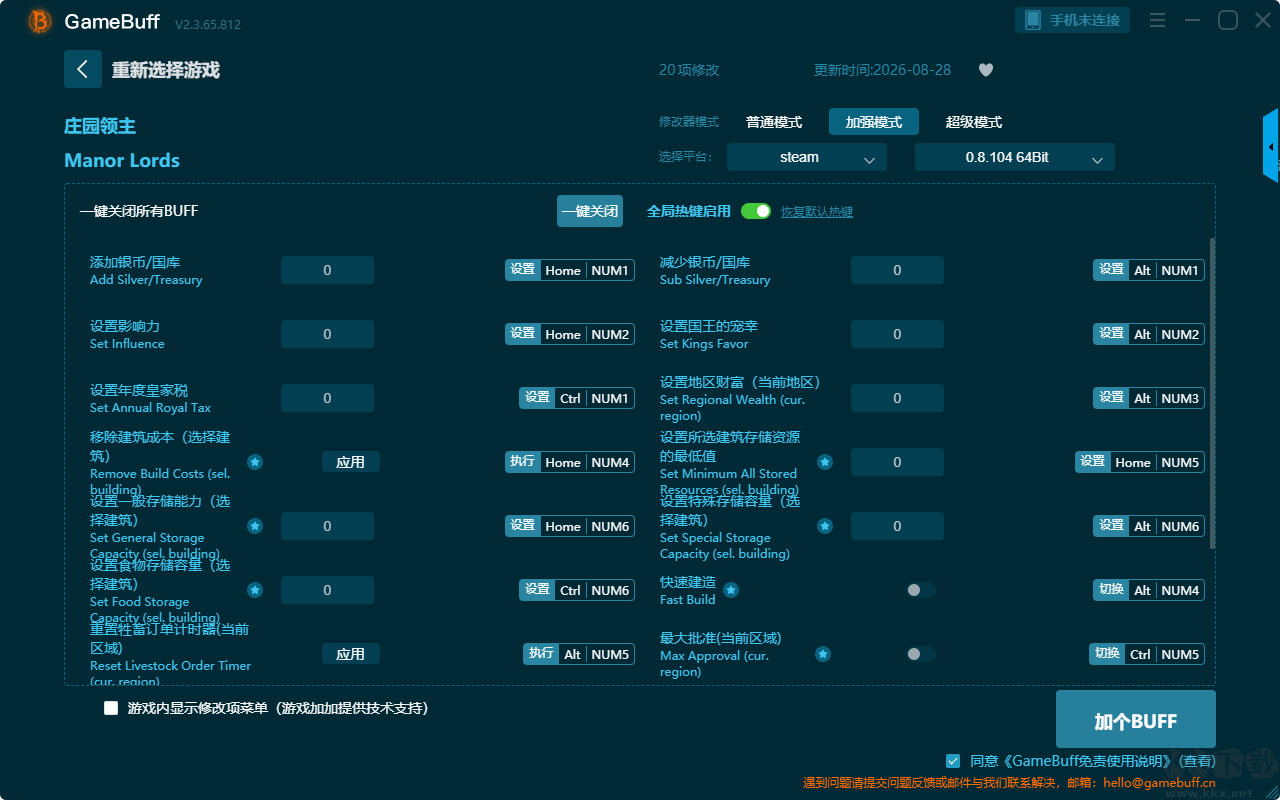Check the 游戏内显示修改项菜单 checkbox
1280x800 pixels.
pyautogui.click(x=111, y=708)
